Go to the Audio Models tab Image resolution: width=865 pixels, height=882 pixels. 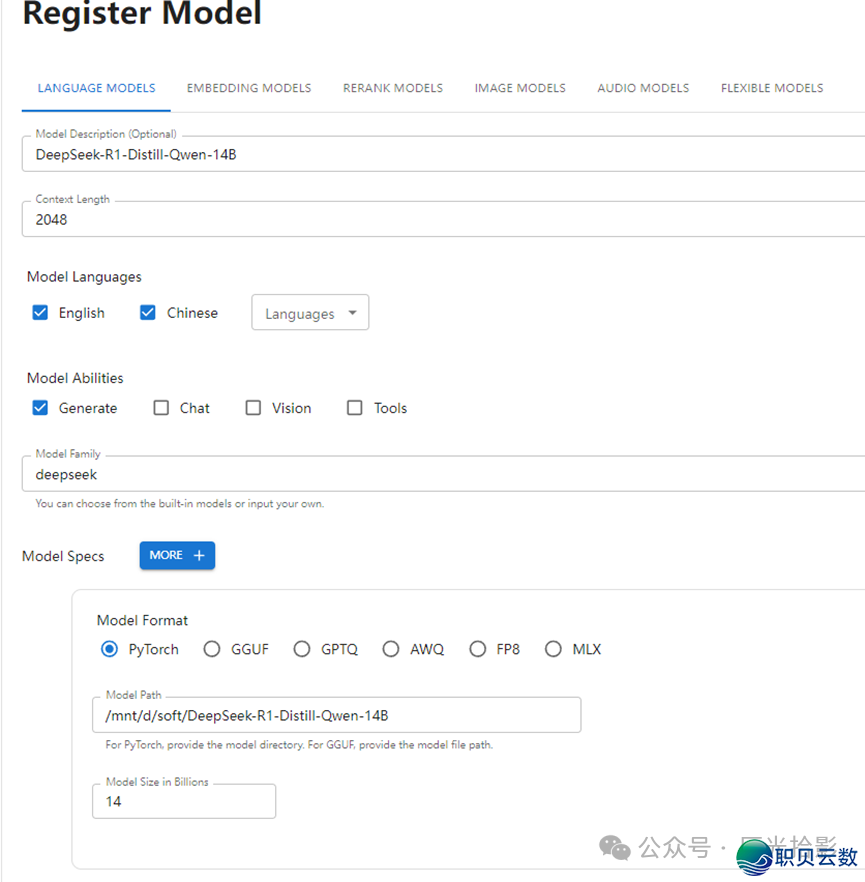[643, 88]
